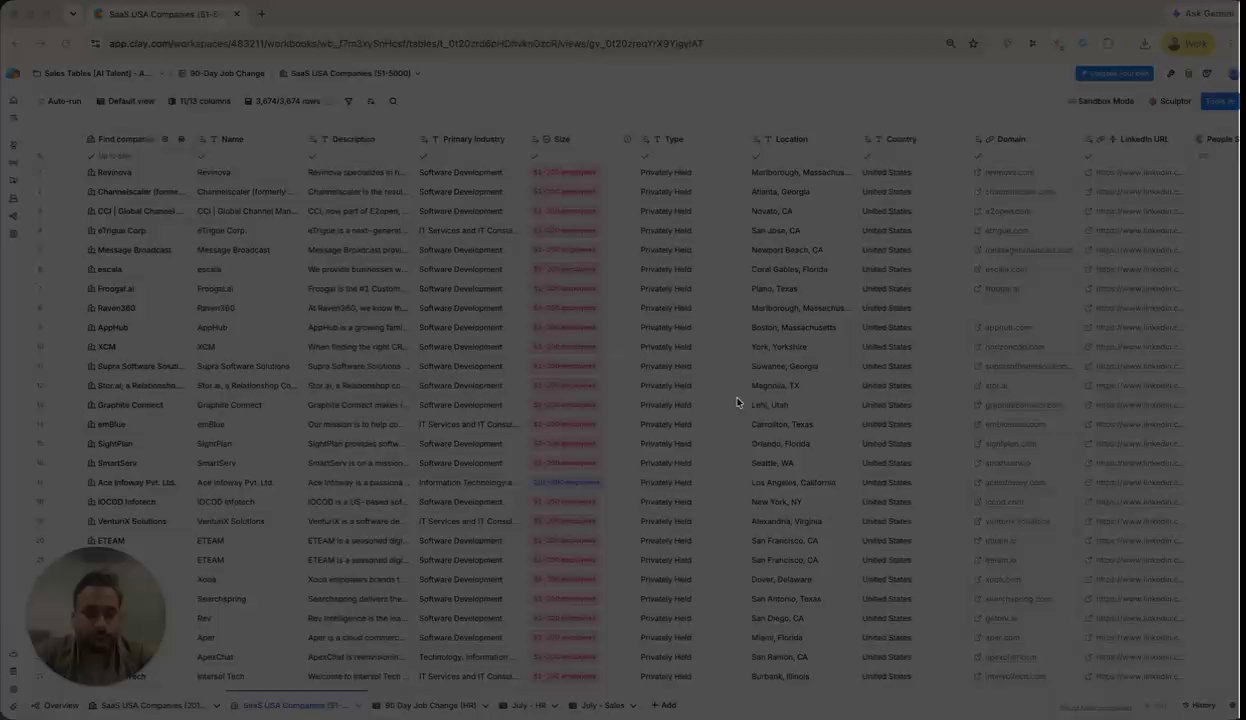Expand the Sales Tables workbook dropdown chevron
Screen dimensions: 1246x720
162,73
